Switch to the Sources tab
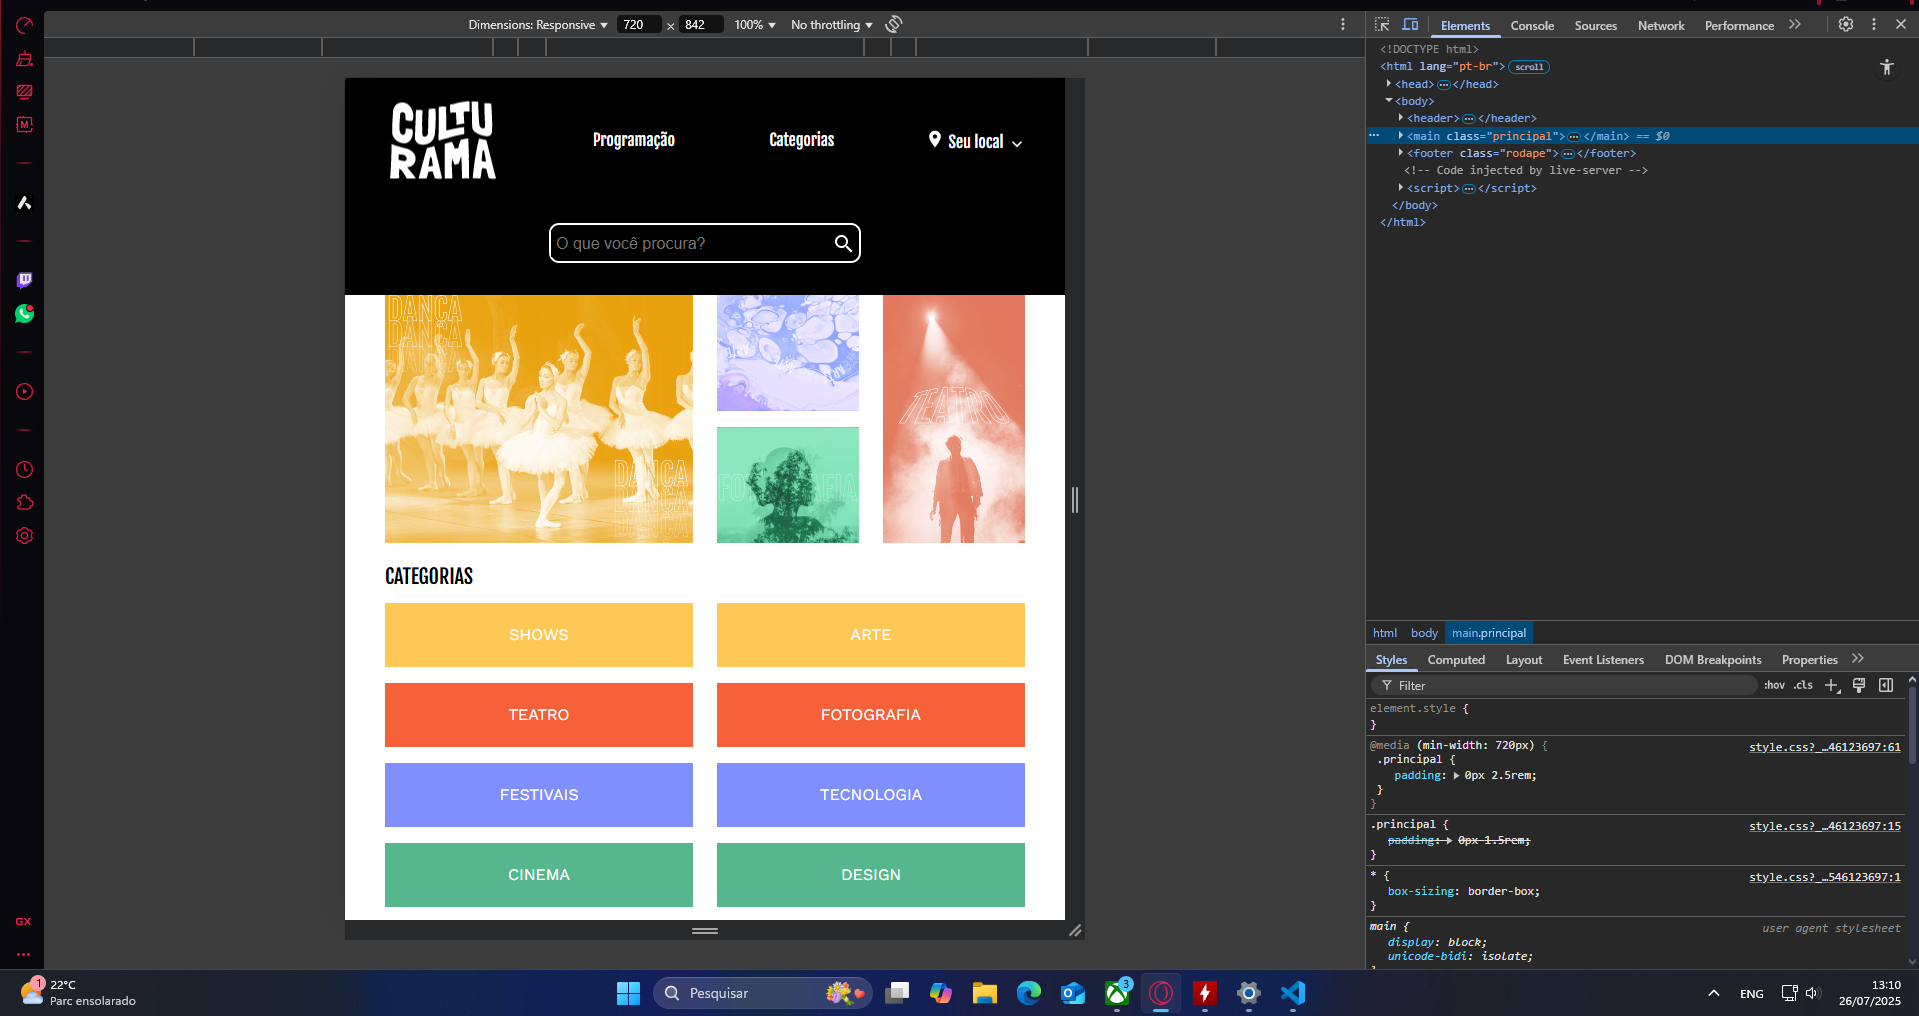1919x1016 pixels. tap(1595, 26)
